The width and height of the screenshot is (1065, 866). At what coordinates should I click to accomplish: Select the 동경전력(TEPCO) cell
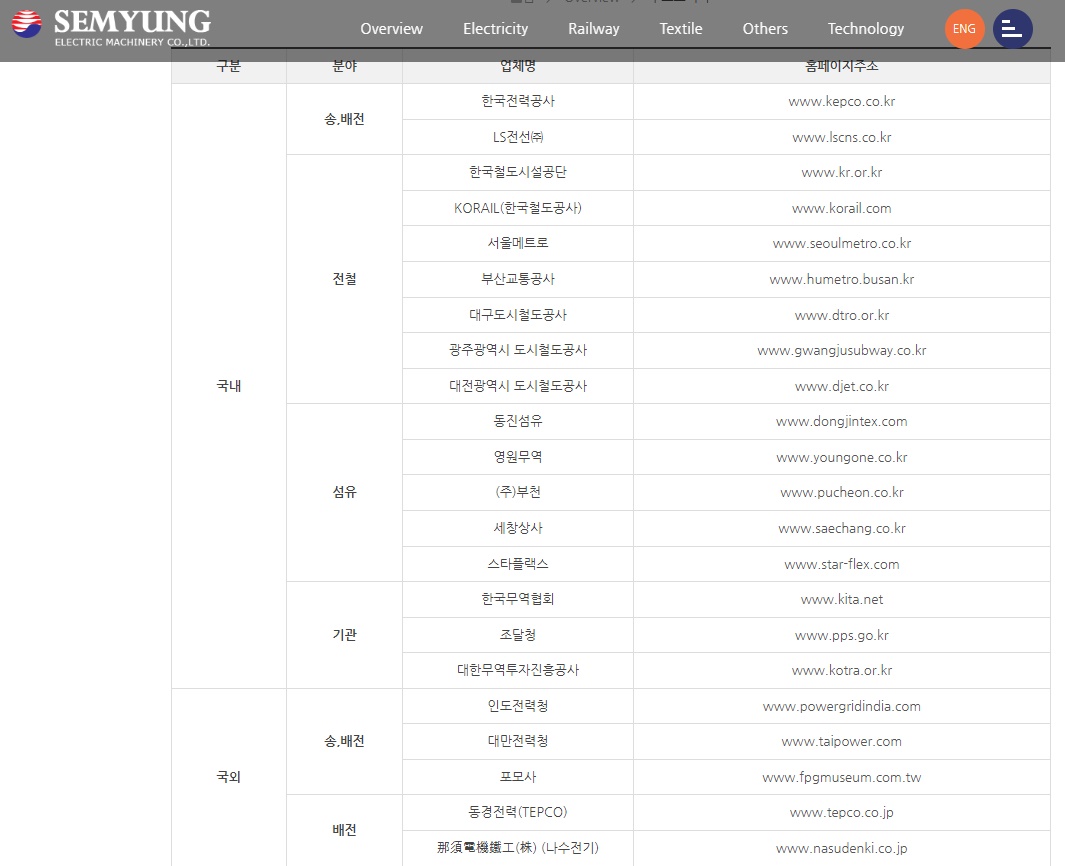518,812
